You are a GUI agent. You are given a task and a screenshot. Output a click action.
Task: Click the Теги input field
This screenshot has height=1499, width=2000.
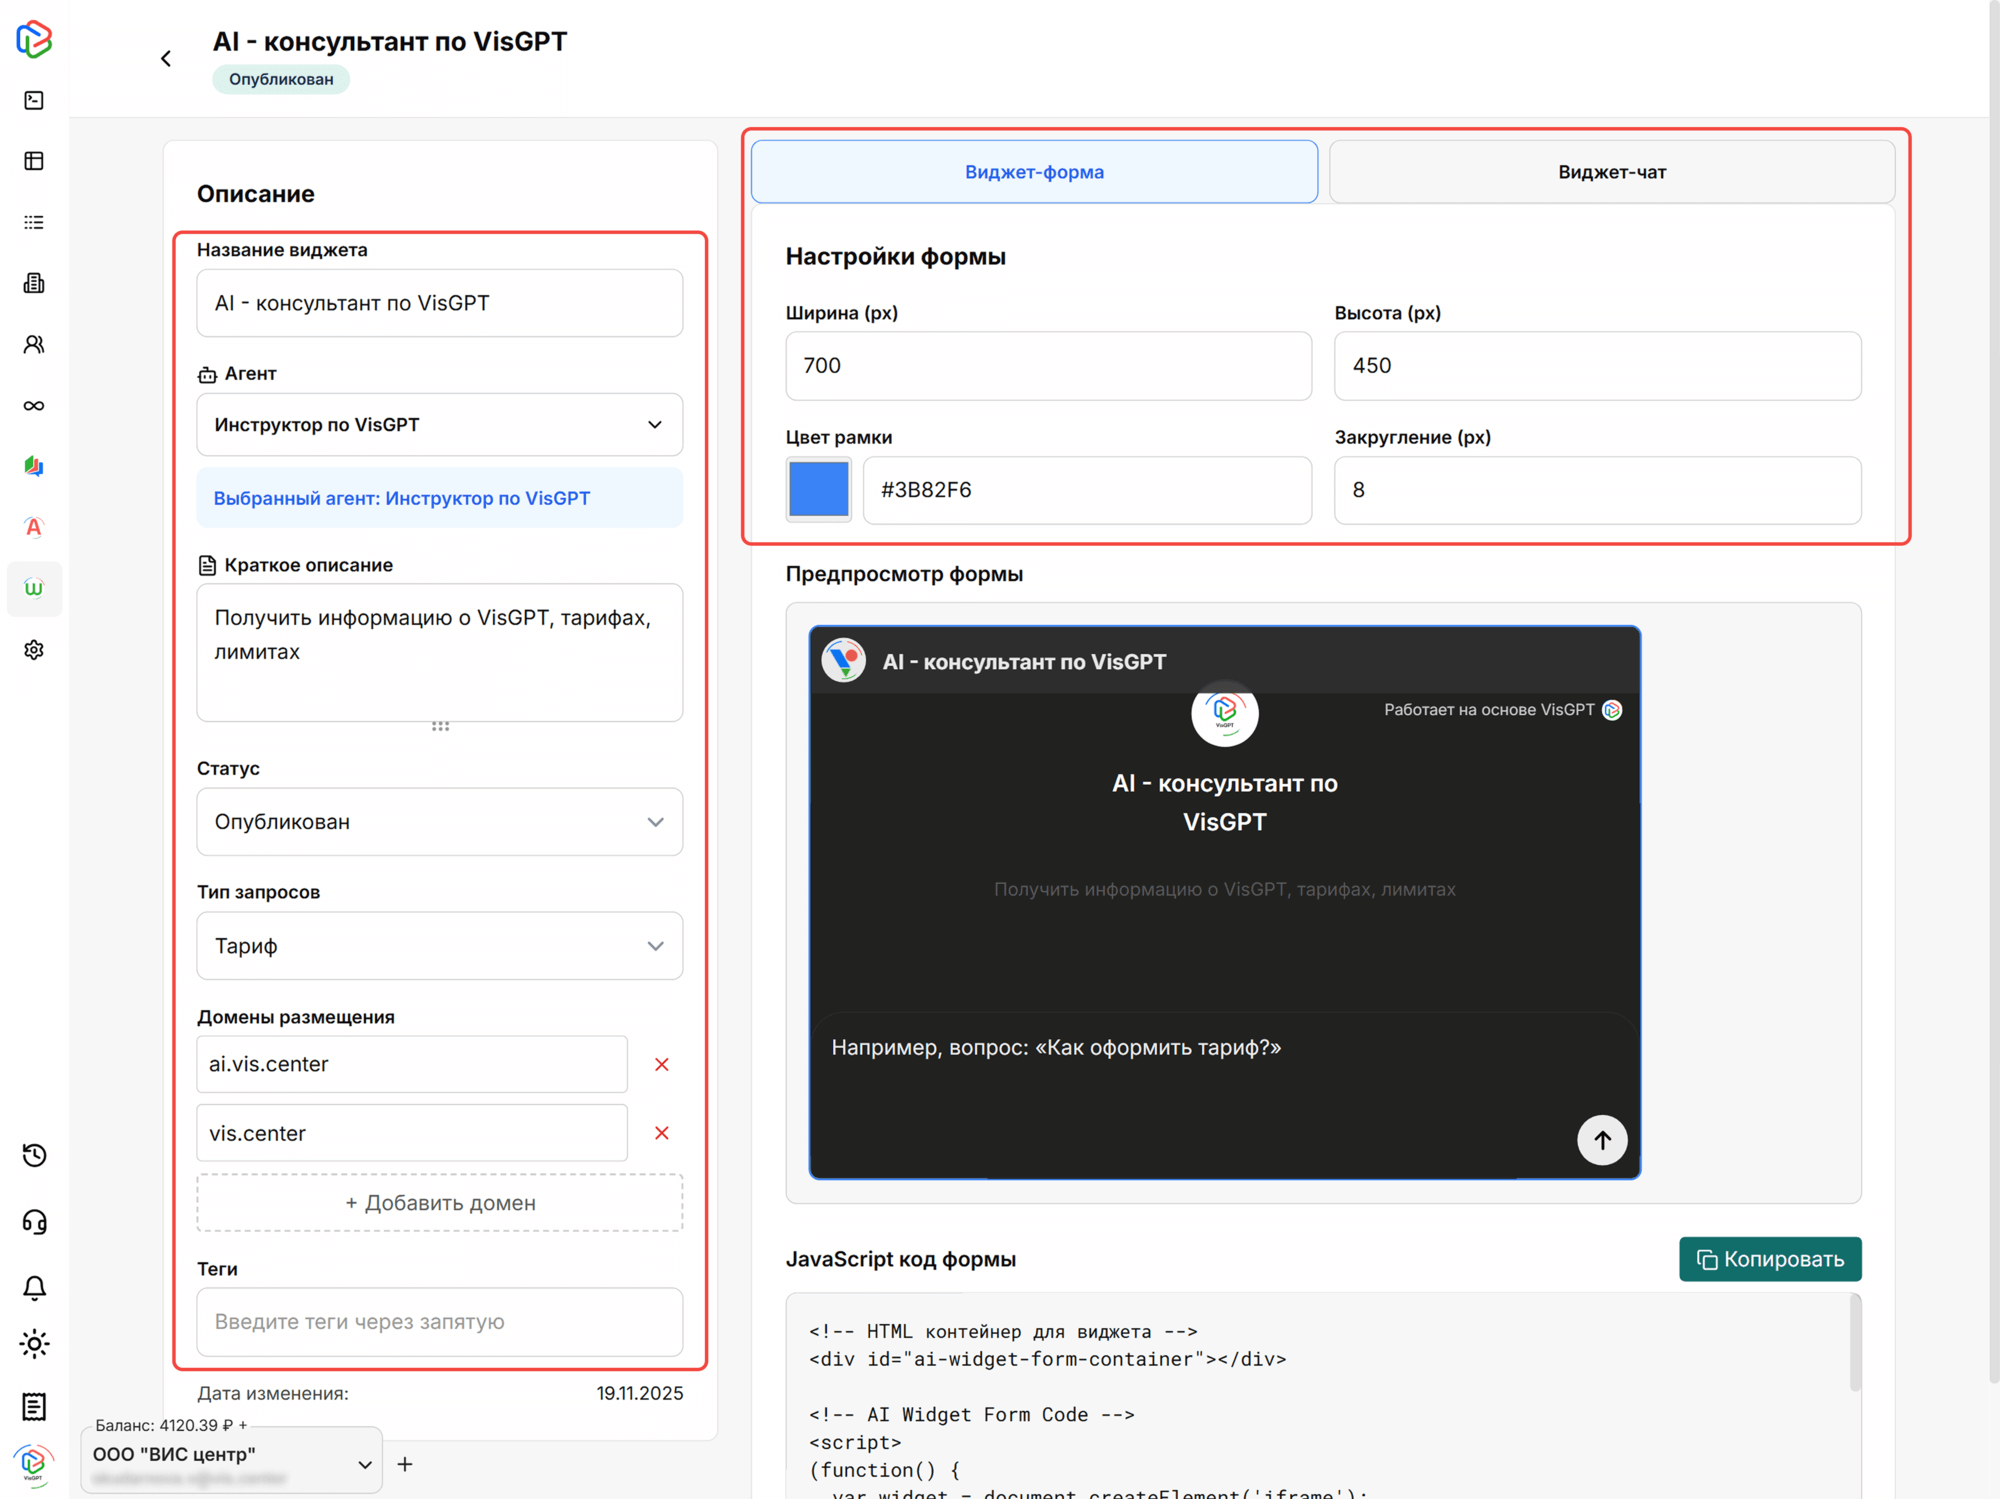click(439, 1322)
